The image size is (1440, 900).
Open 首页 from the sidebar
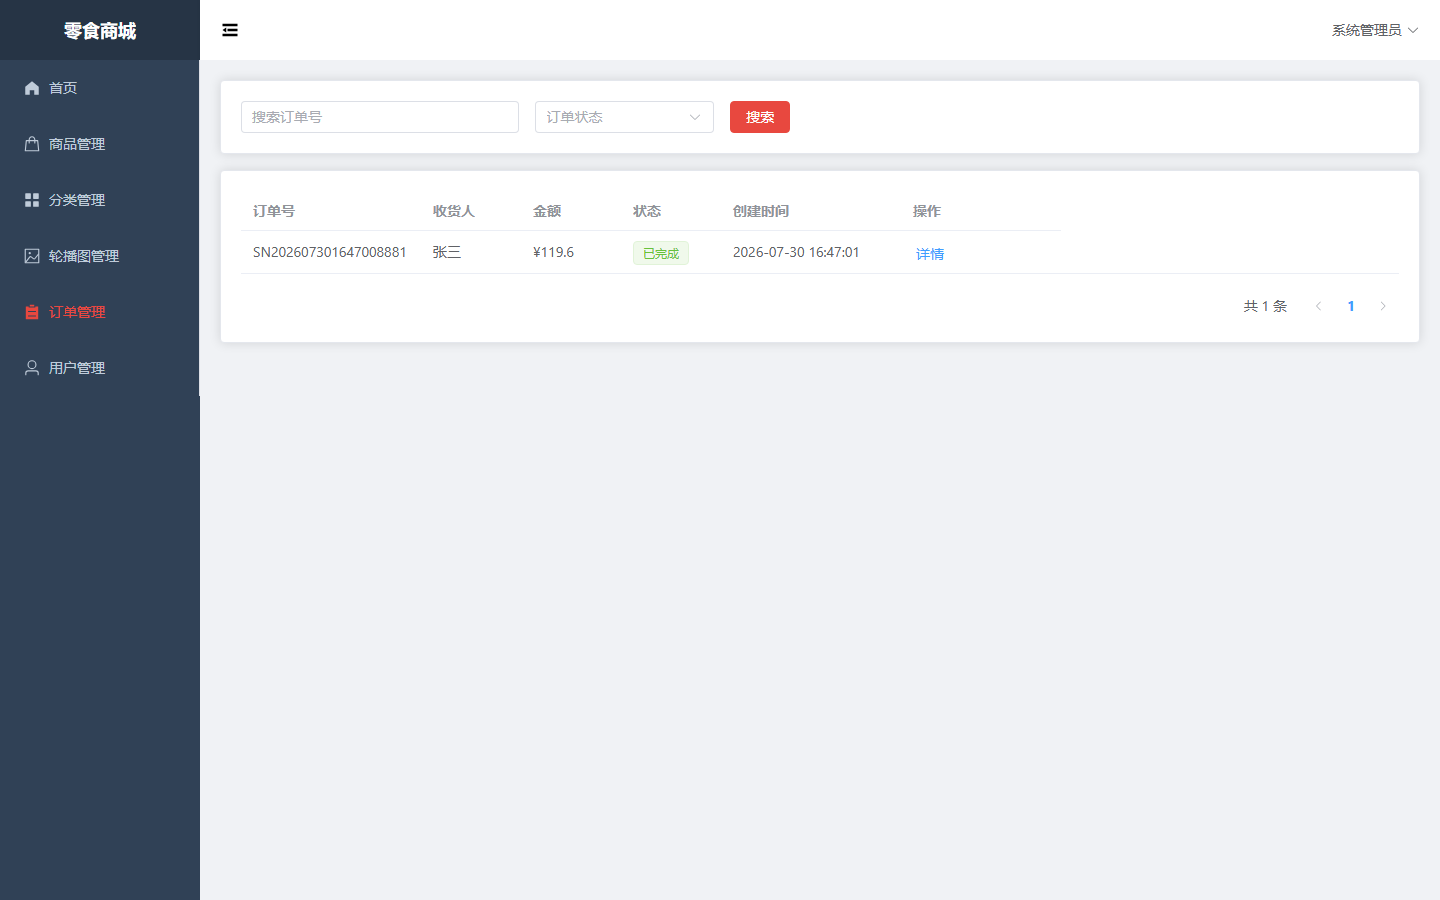tap(100, 88)
